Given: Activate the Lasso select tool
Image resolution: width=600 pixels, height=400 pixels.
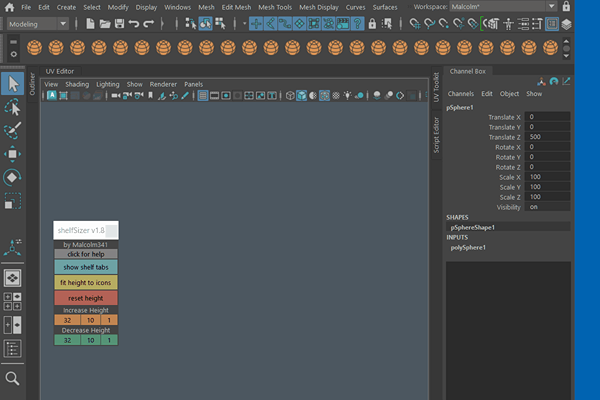Looking at the screenshot, I should [x=13, y=107].
